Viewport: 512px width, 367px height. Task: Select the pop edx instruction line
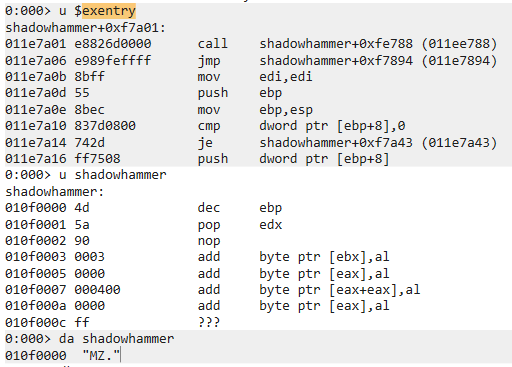[143, 225]
